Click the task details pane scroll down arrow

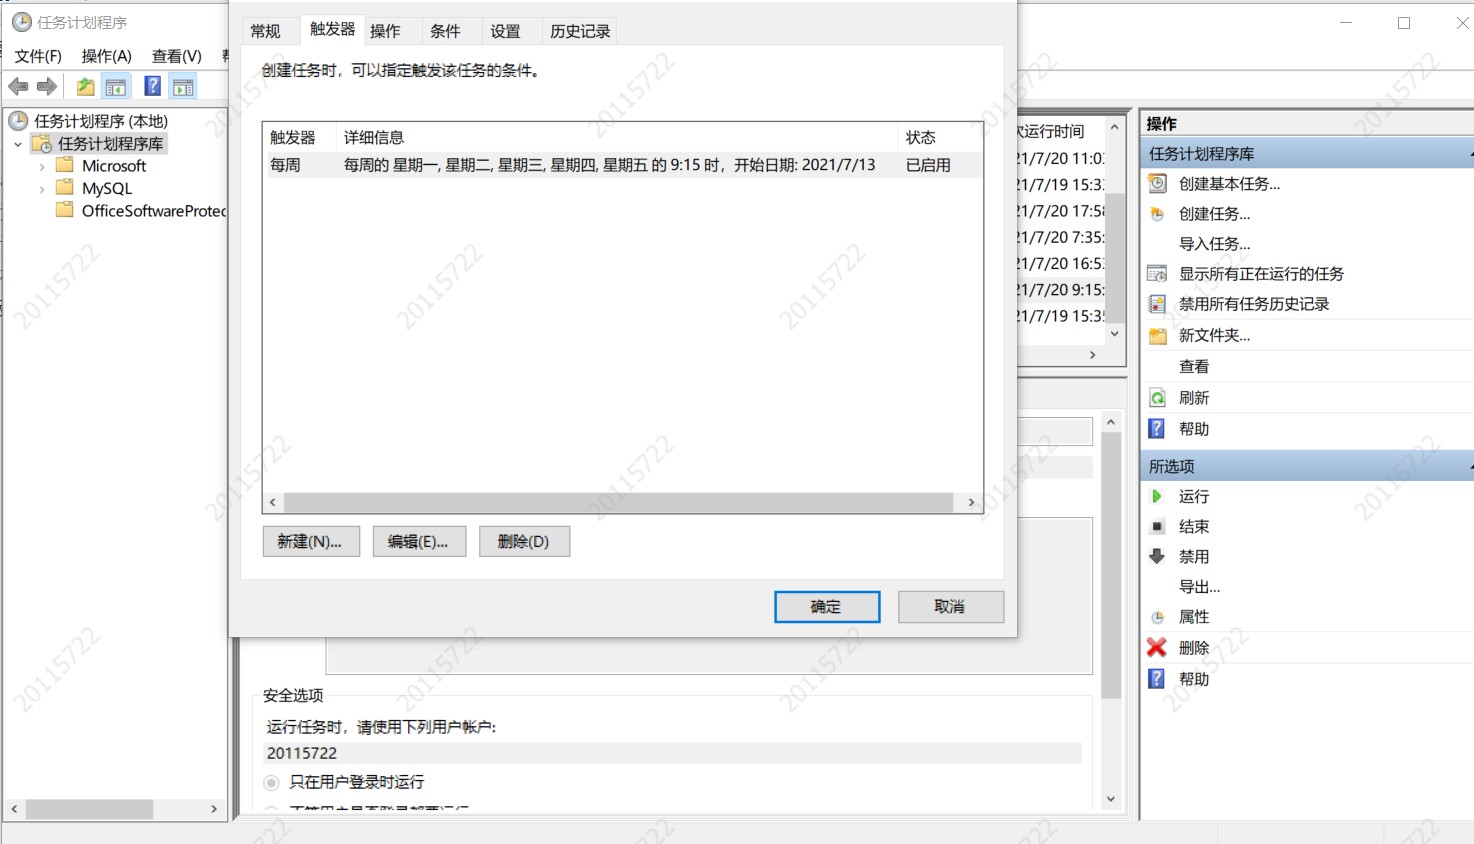click(1111, 799)
